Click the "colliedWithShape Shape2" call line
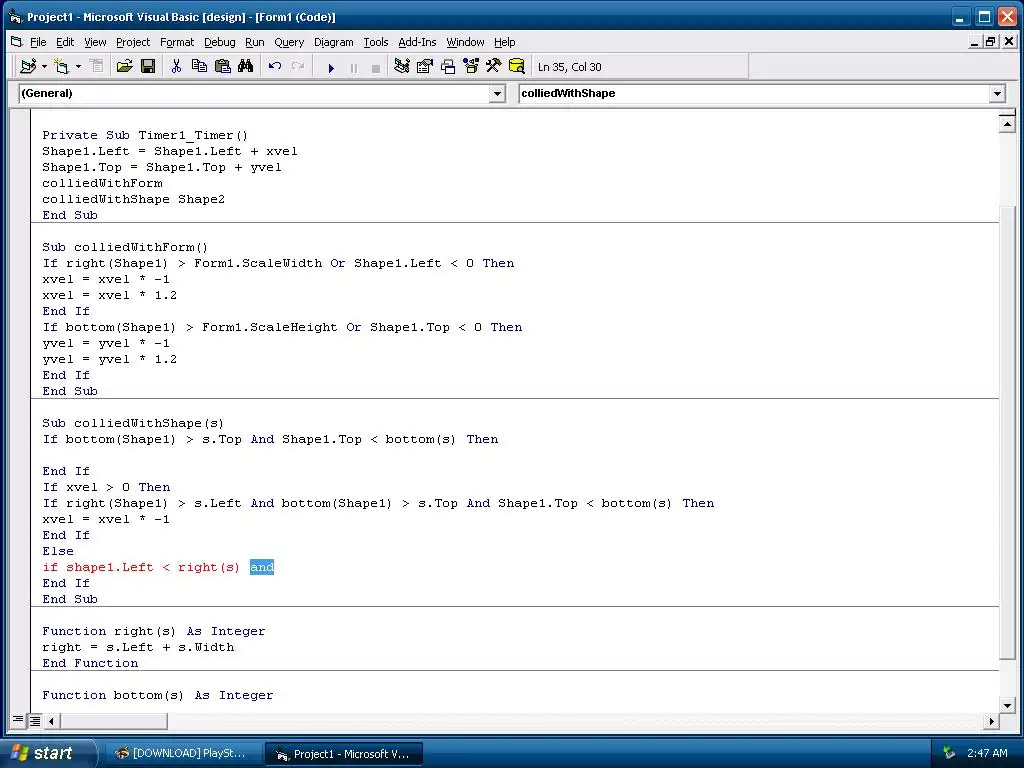Viewport: 1024px width, 768px height. point(133,199)
